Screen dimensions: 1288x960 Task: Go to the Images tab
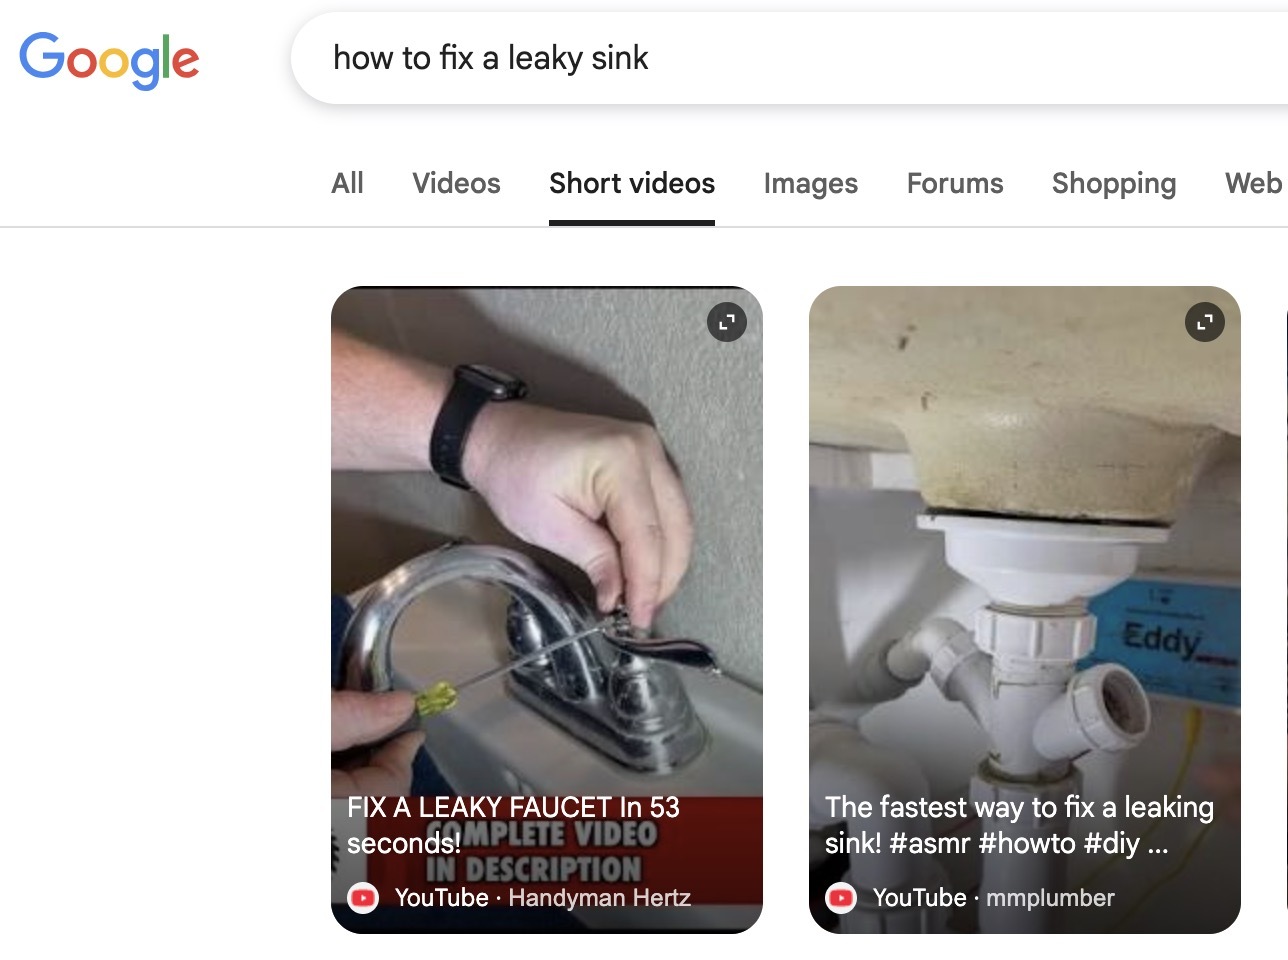(x=811, y=183)
